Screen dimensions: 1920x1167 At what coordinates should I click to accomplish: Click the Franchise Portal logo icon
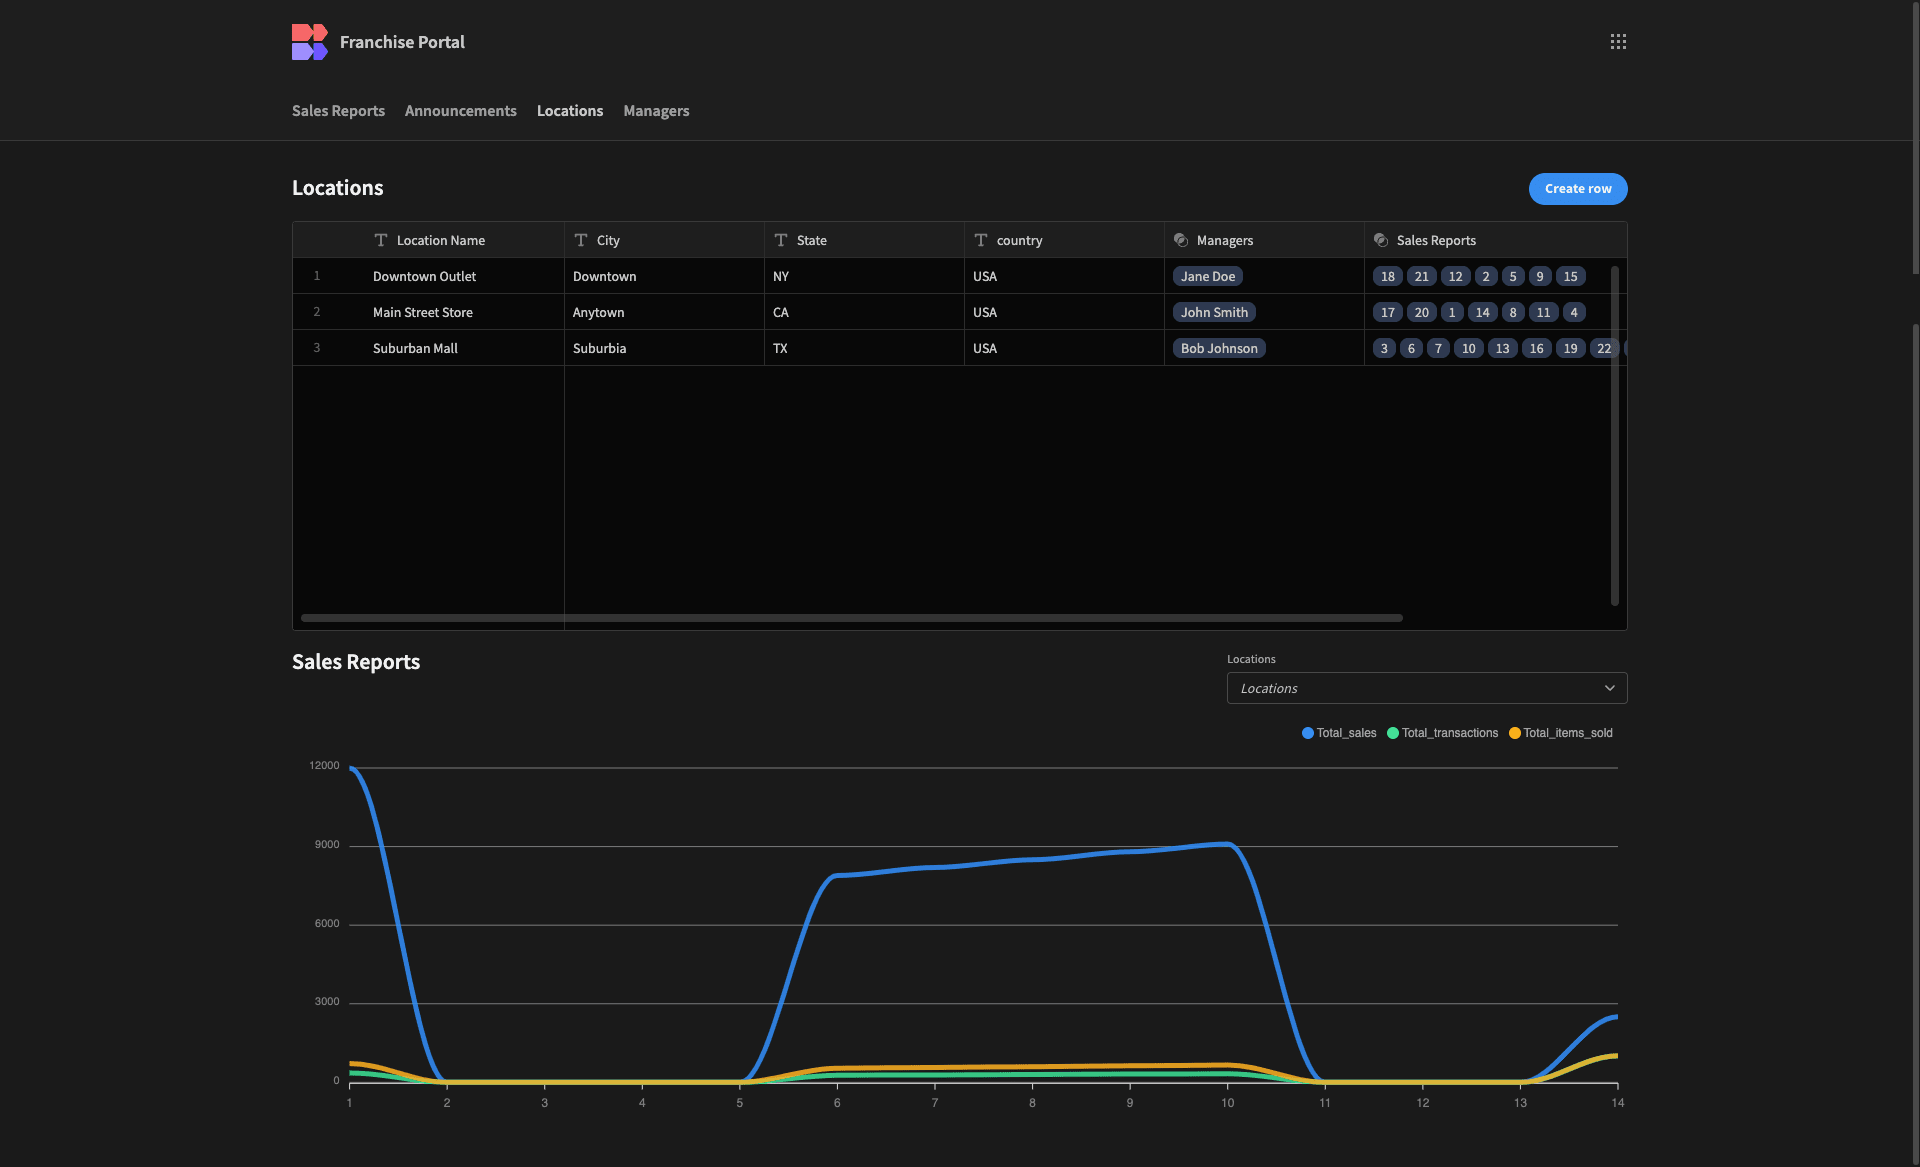tap(310, 42)
